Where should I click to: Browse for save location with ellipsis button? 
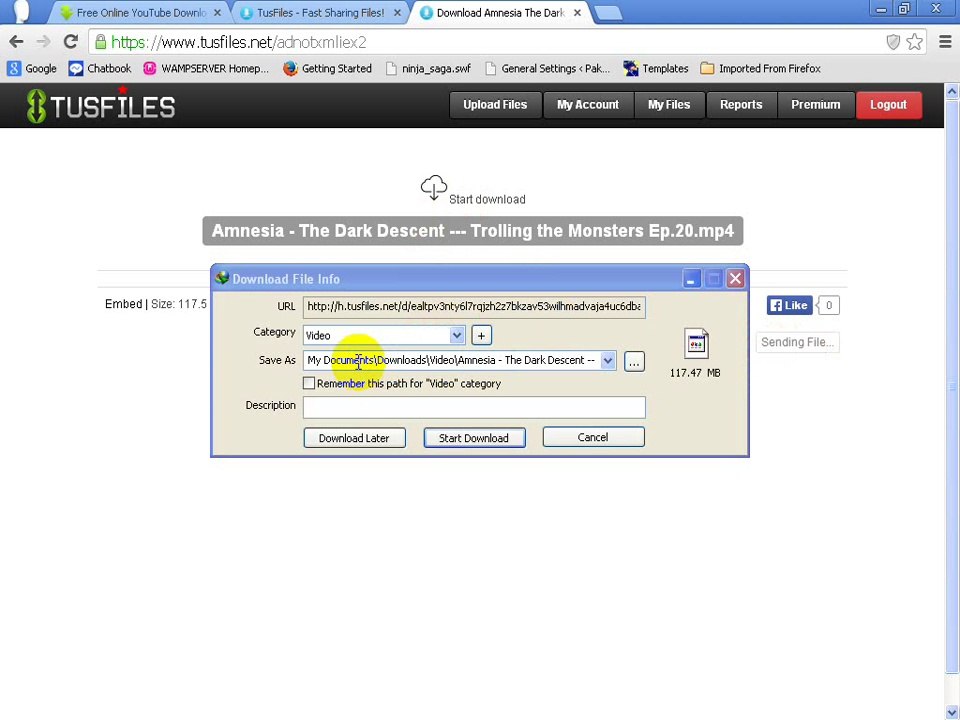(x=634, y=361)
